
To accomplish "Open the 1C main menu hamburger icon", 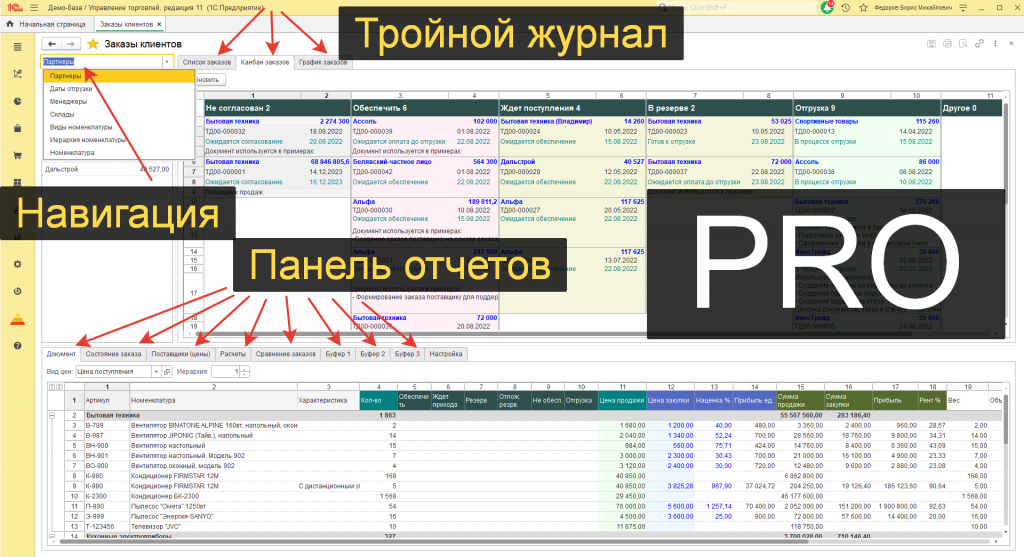I will coord(34,8).
